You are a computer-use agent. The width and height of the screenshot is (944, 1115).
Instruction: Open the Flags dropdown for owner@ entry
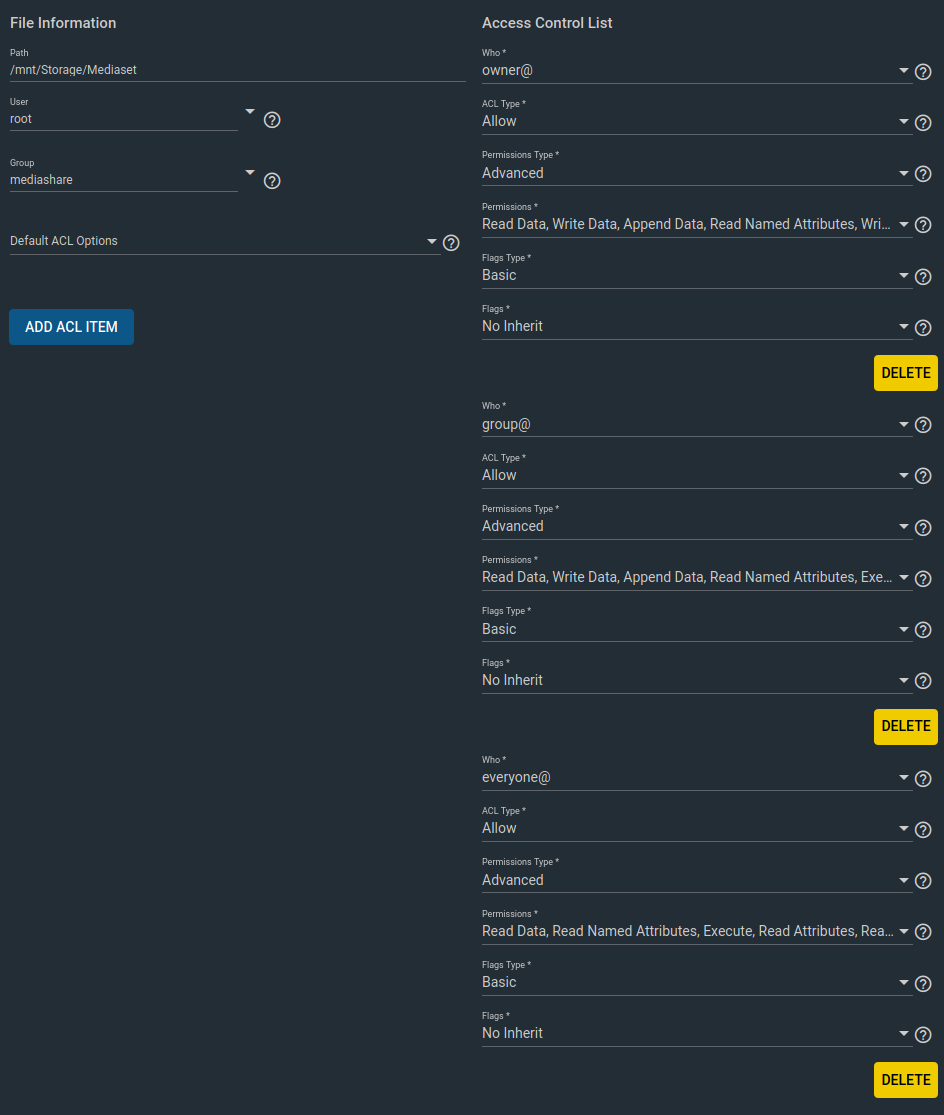click(x=697, y=322)
